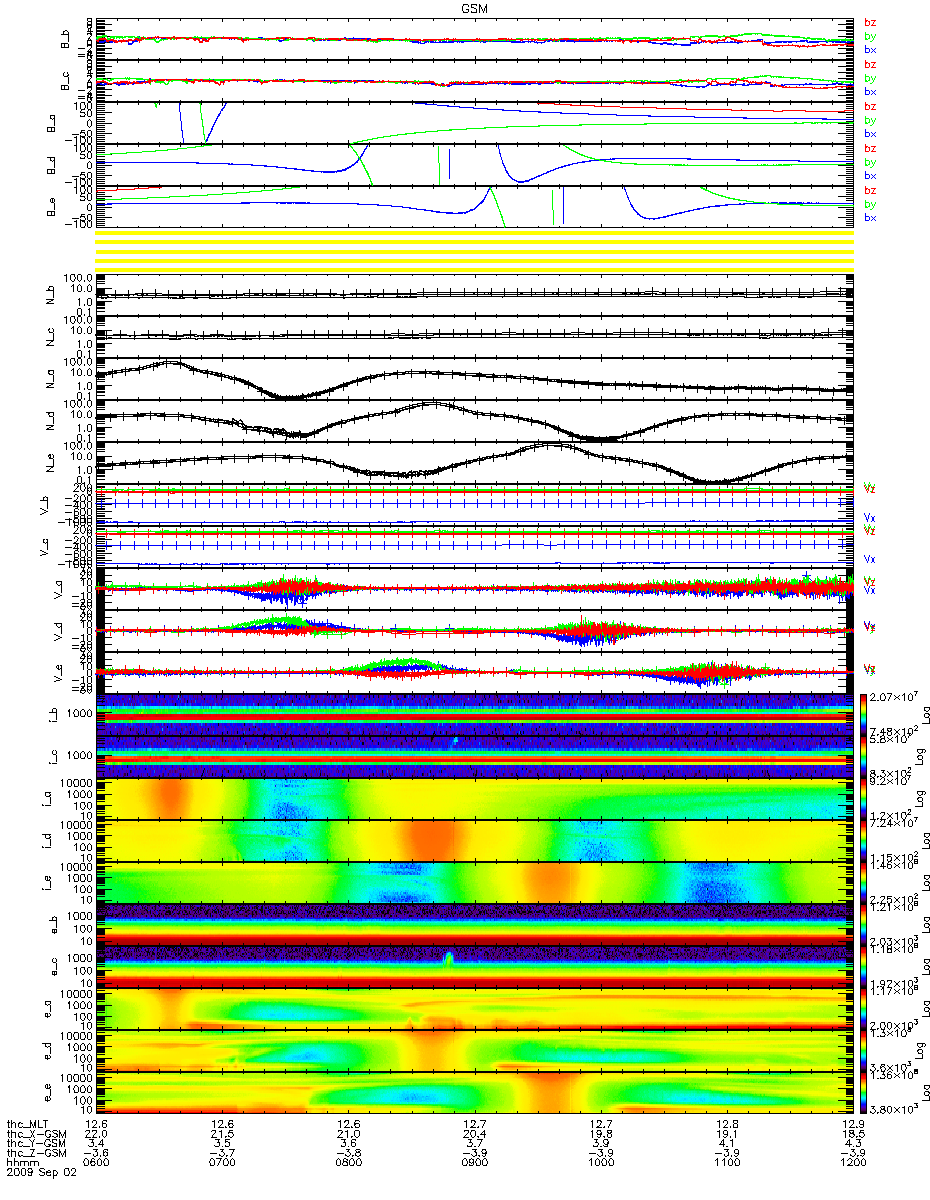Select the 0900 time tick label
The image size is (930, 1200).
click(x=474, y=1163)
